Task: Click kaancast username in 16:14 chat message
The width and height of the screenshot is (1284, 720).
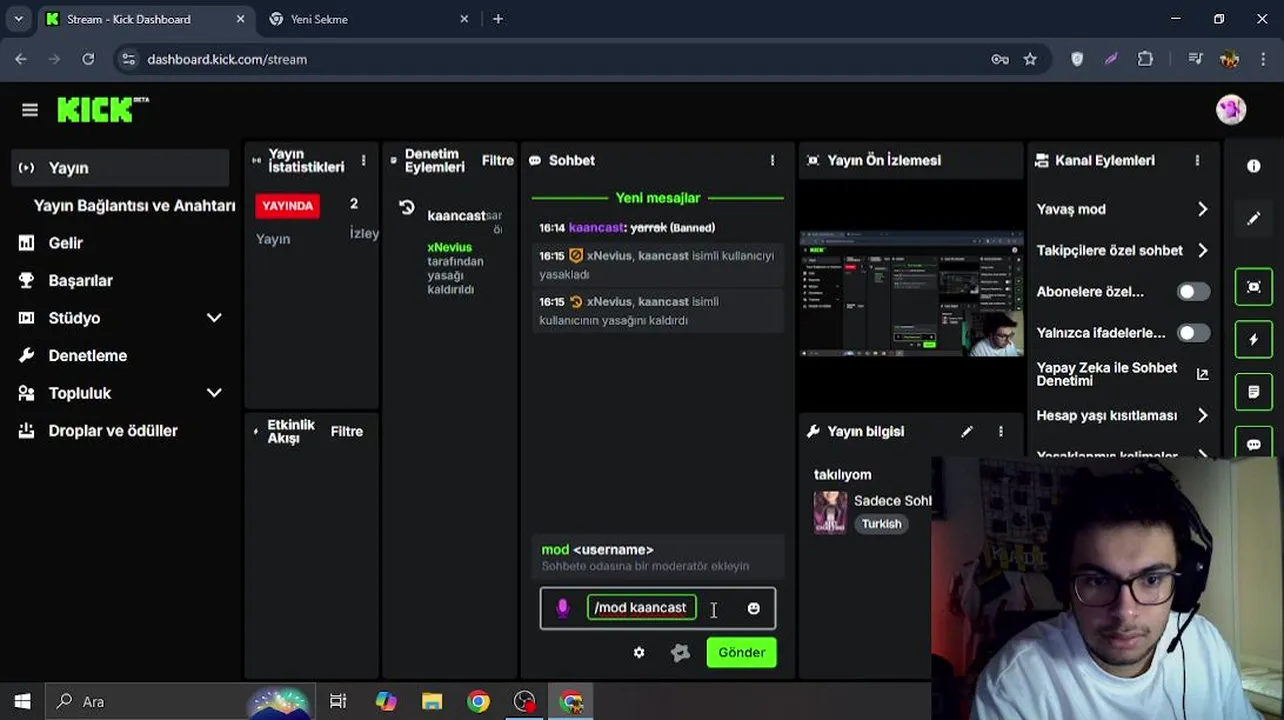Action: (596, 228)
